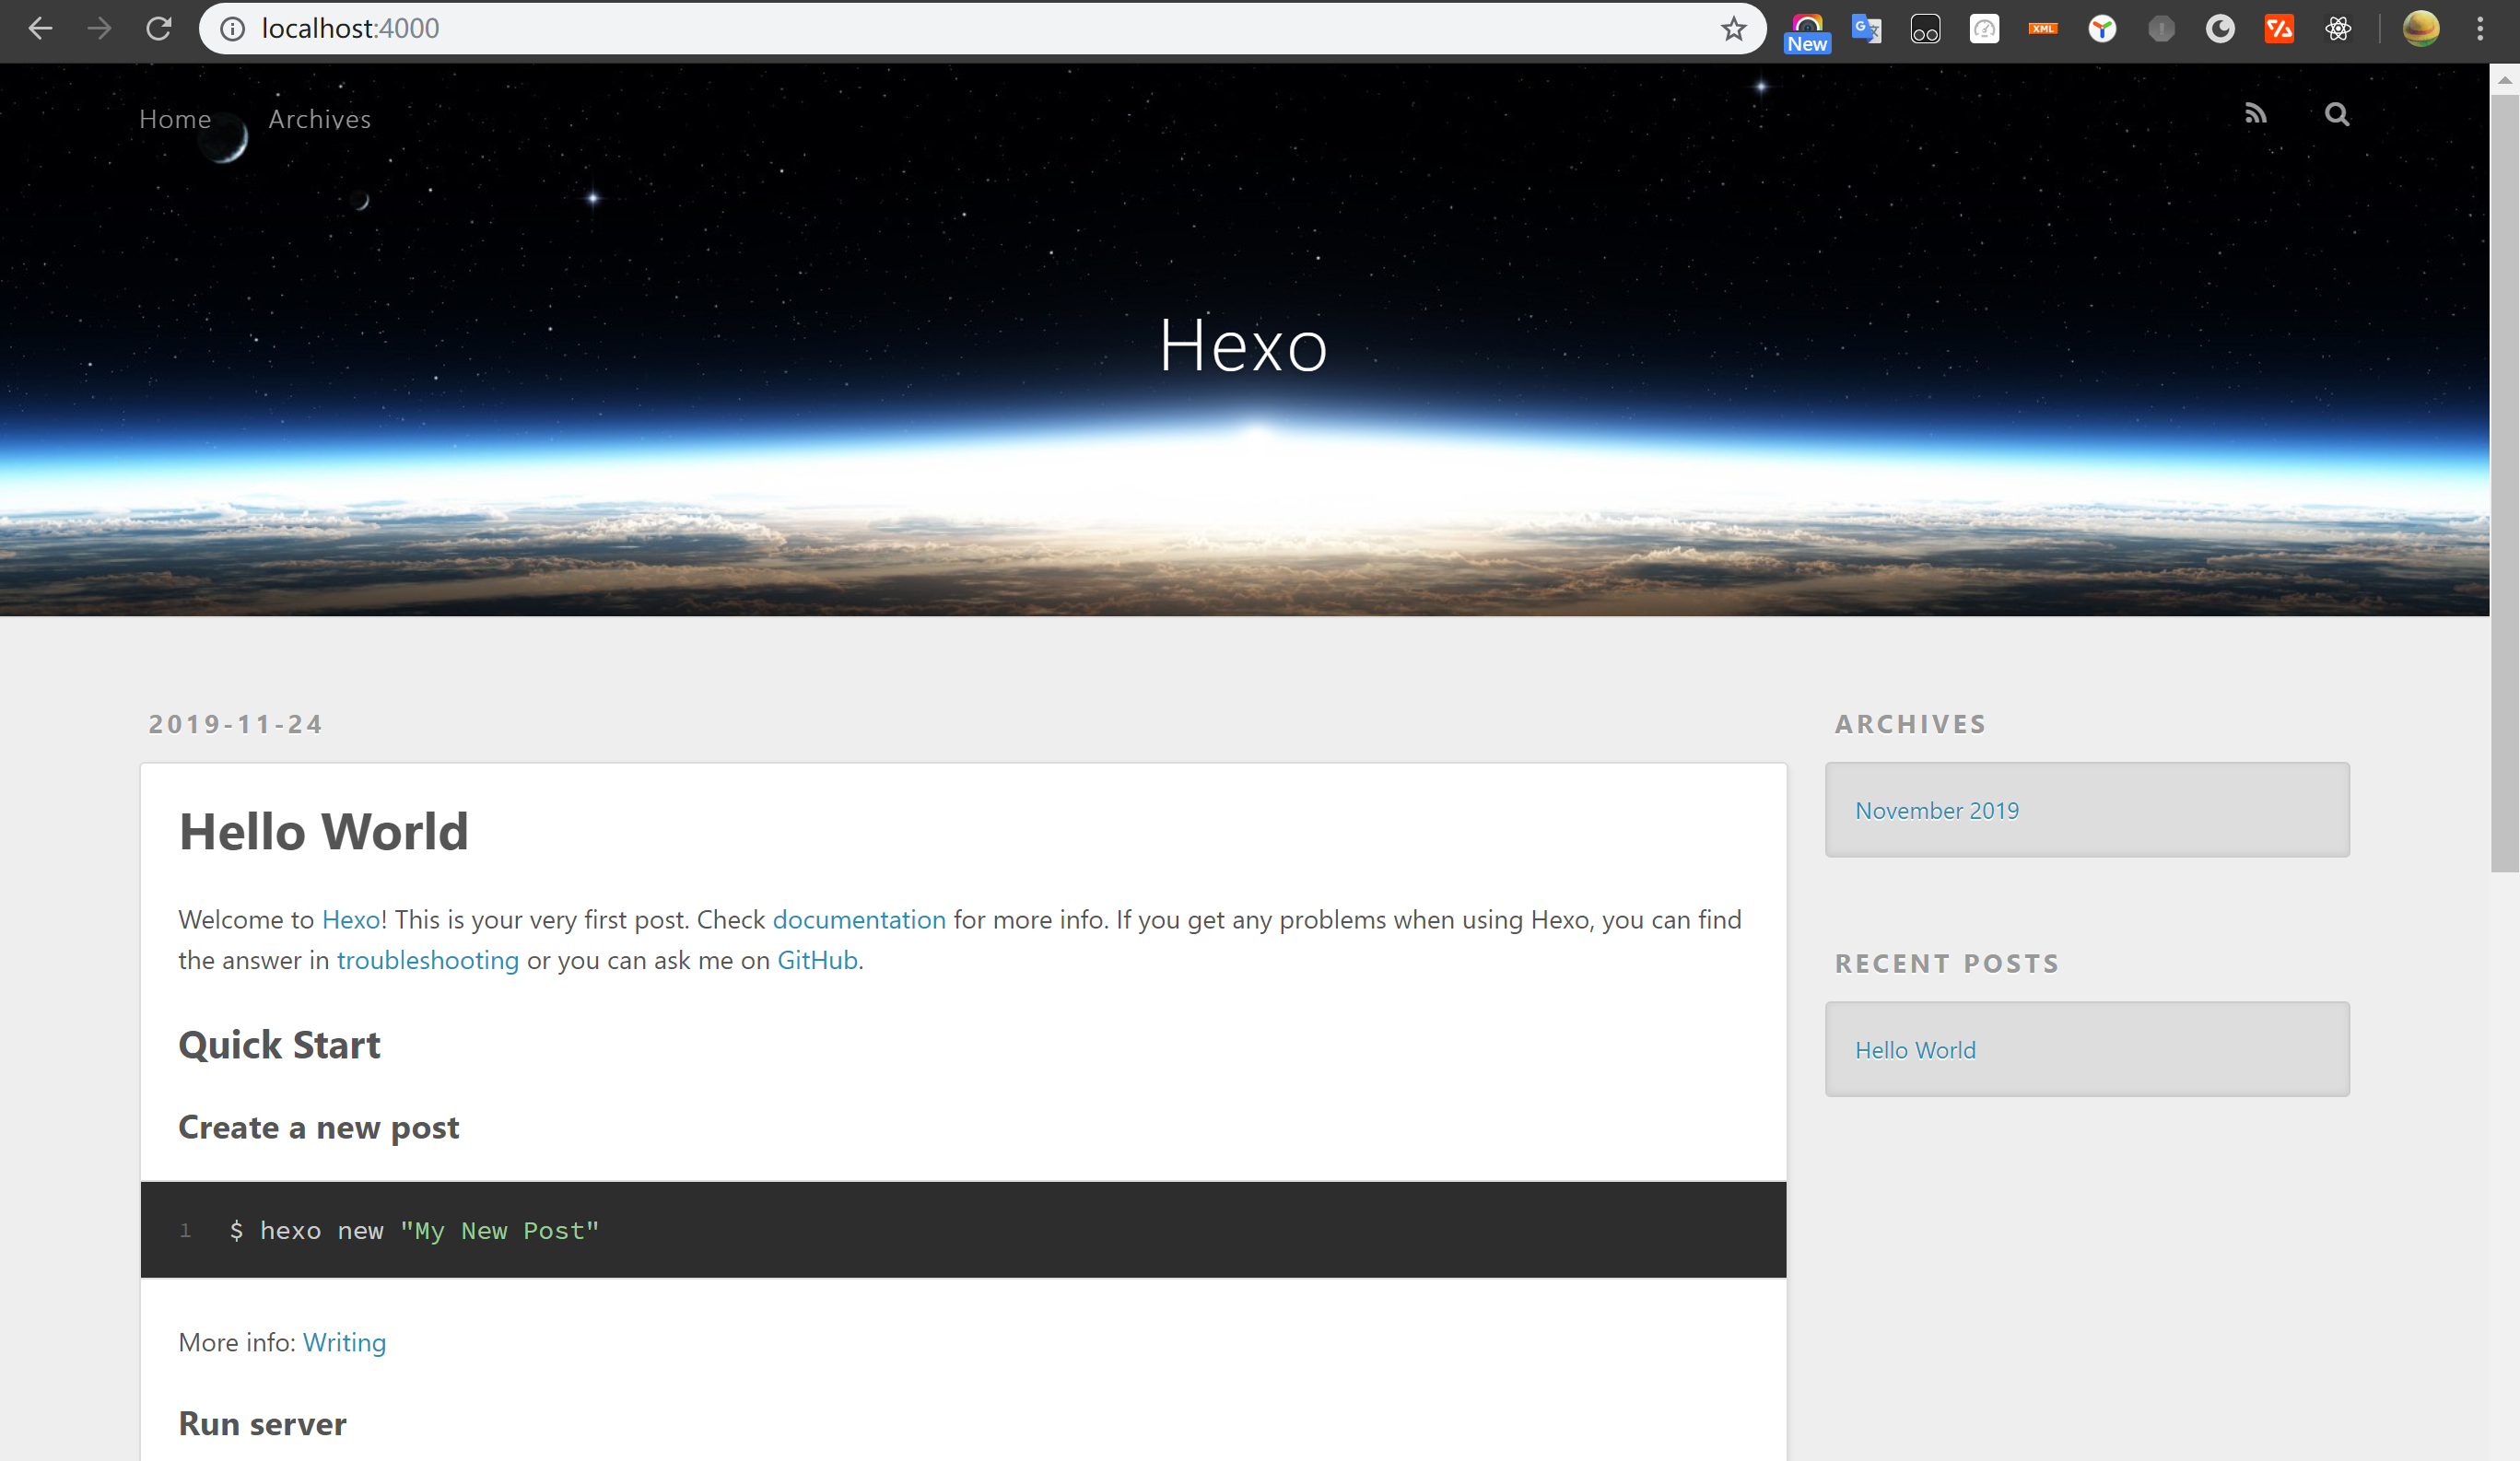Click the Hexo site title
This screenshot has height=1461, width=2520.
pyautogui.click(x=1243, y=346)
